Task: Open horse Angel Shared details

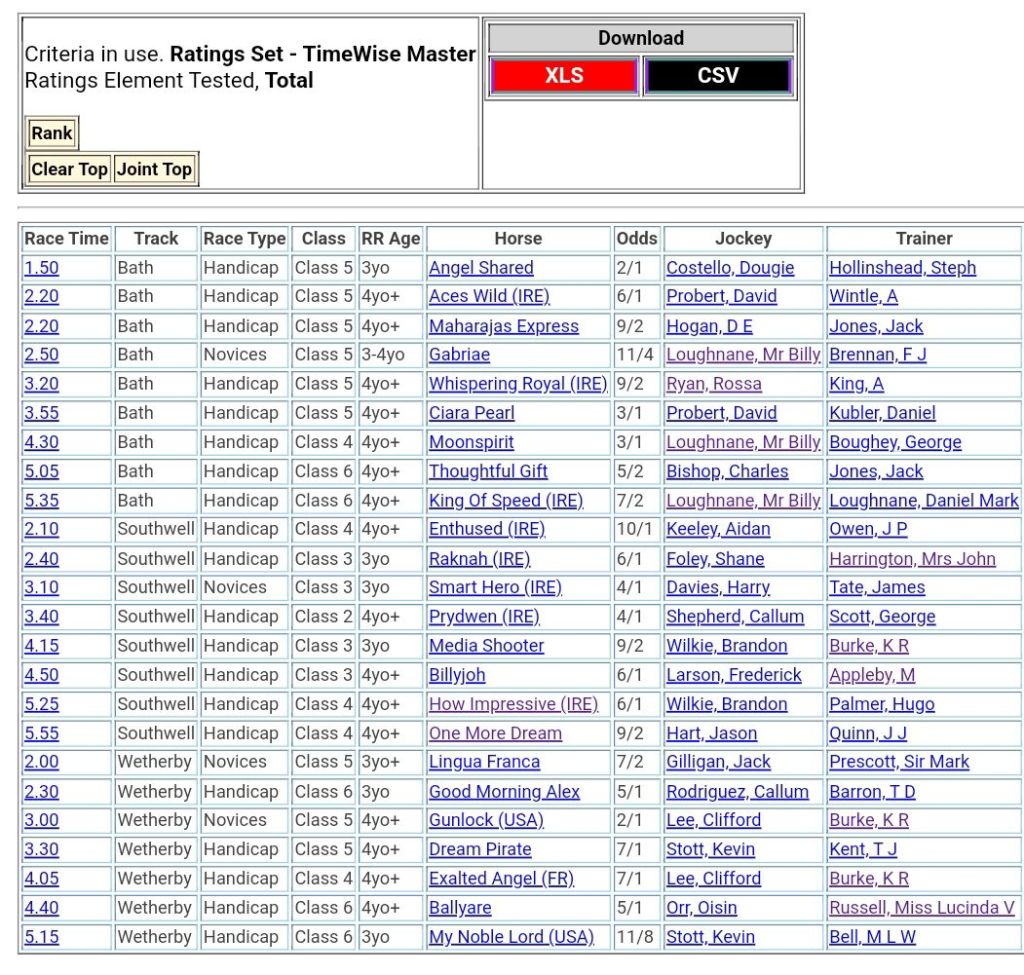Action: pyautogui.click(x=481, y=268)
